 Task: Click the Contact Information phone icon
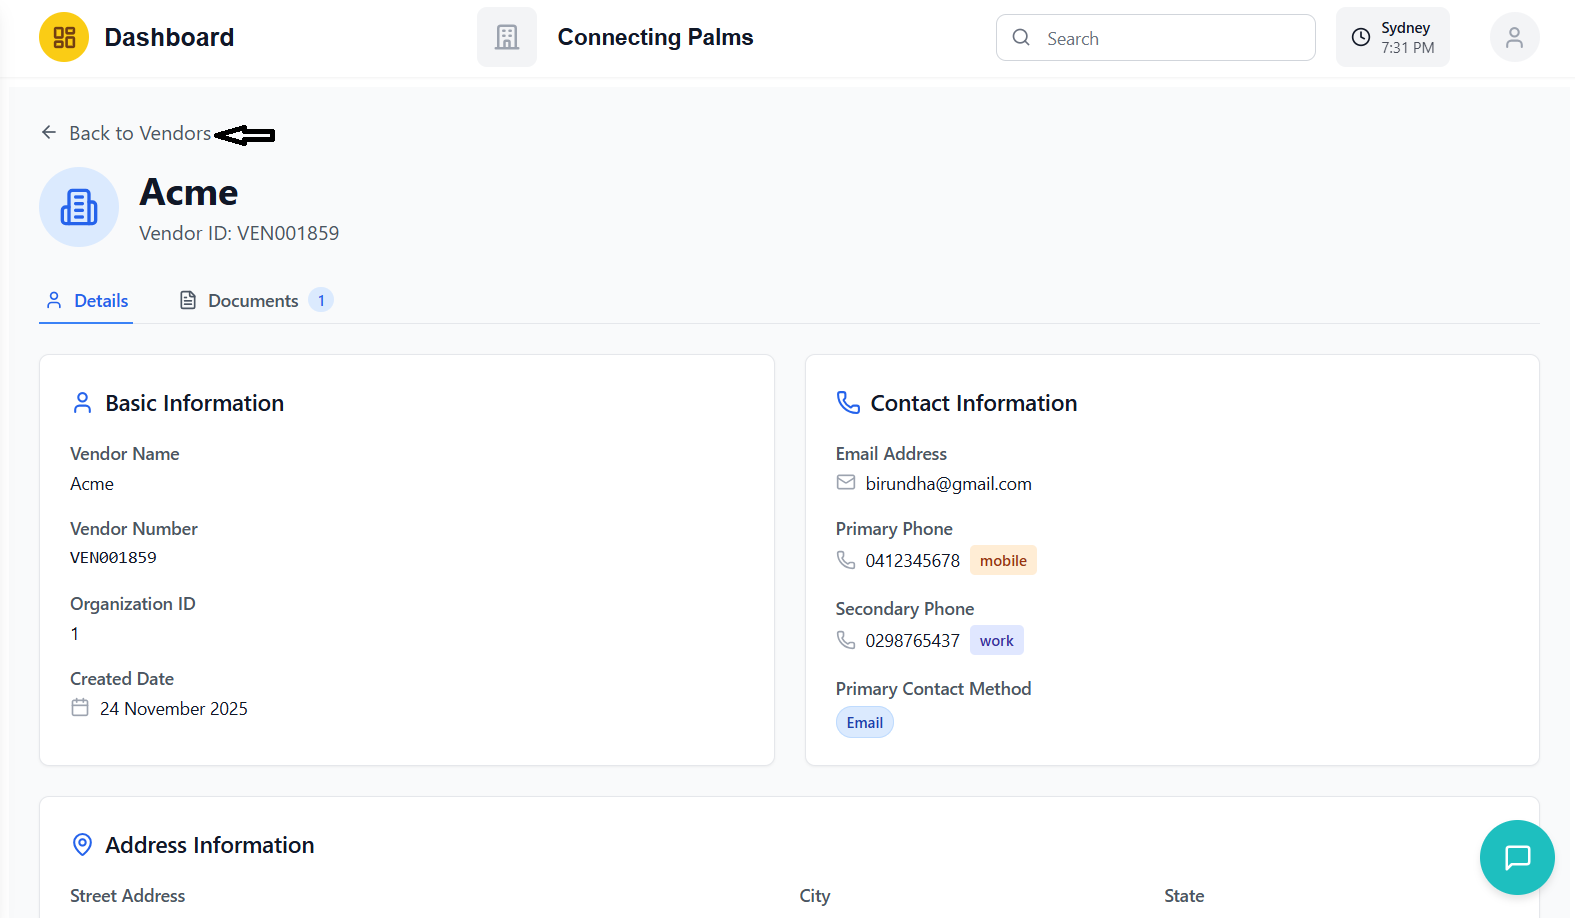tap(848, 402)
